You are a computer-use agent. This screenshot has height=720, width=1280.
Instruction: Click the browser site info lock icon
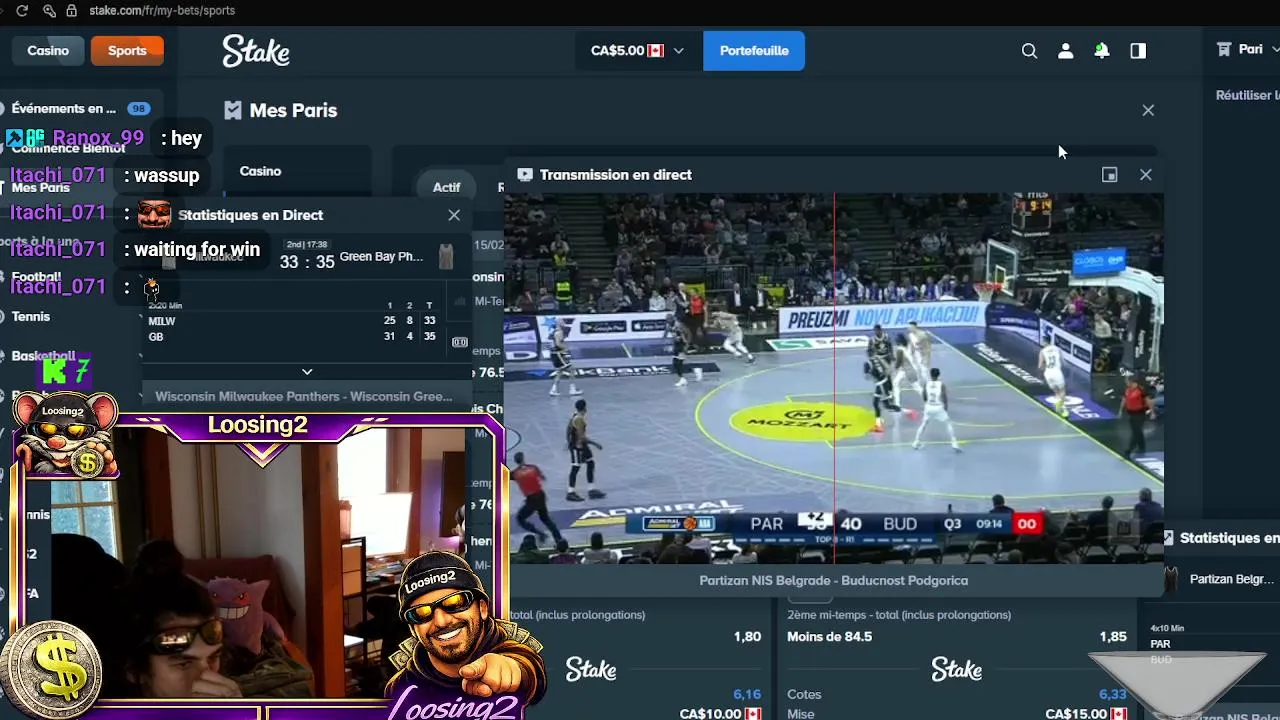[71, 11]
